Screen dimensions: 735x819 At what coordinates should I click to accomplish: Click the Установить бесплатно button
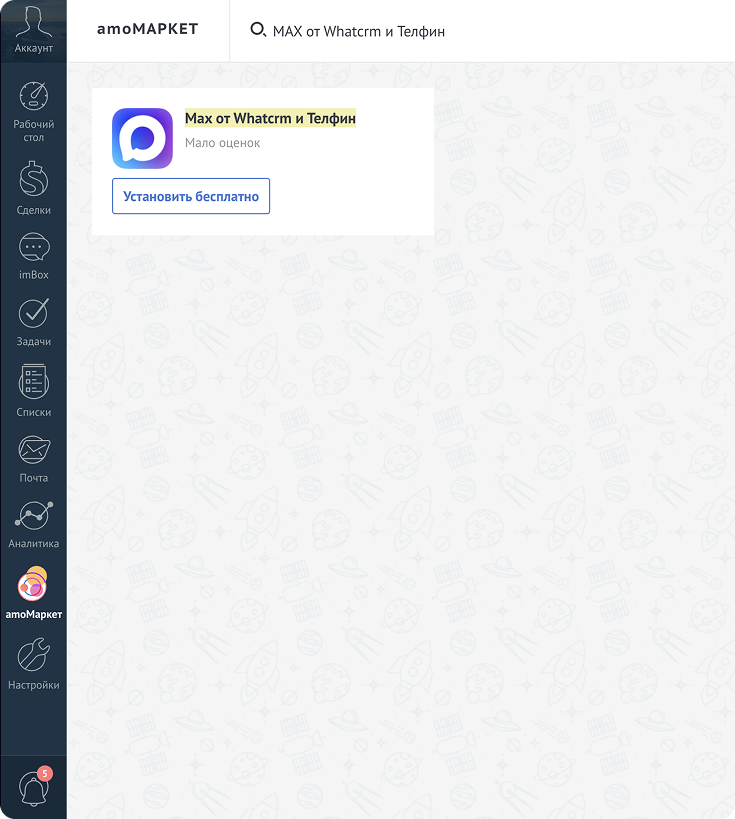click(x=191, y=196)
